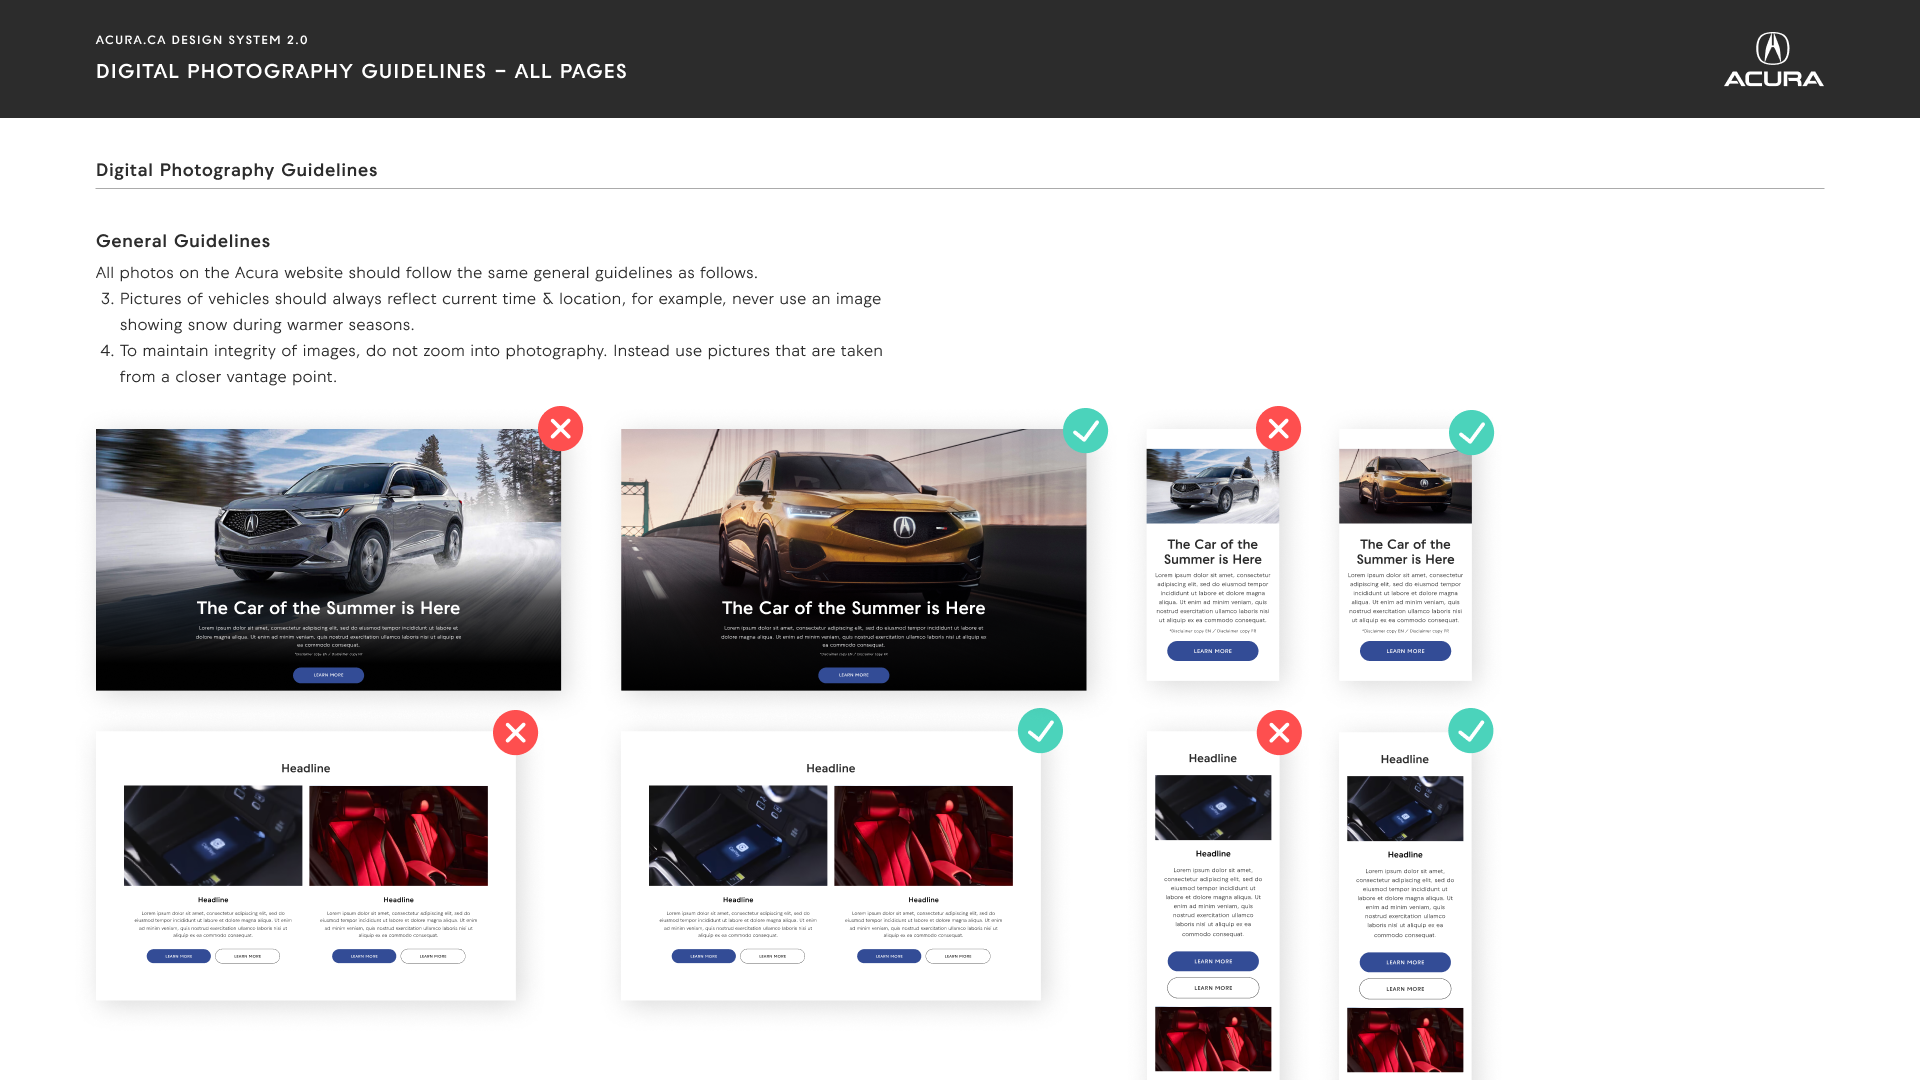Click the Acura logo in the header
Screen dimensions: 1920x1080
1773,60
